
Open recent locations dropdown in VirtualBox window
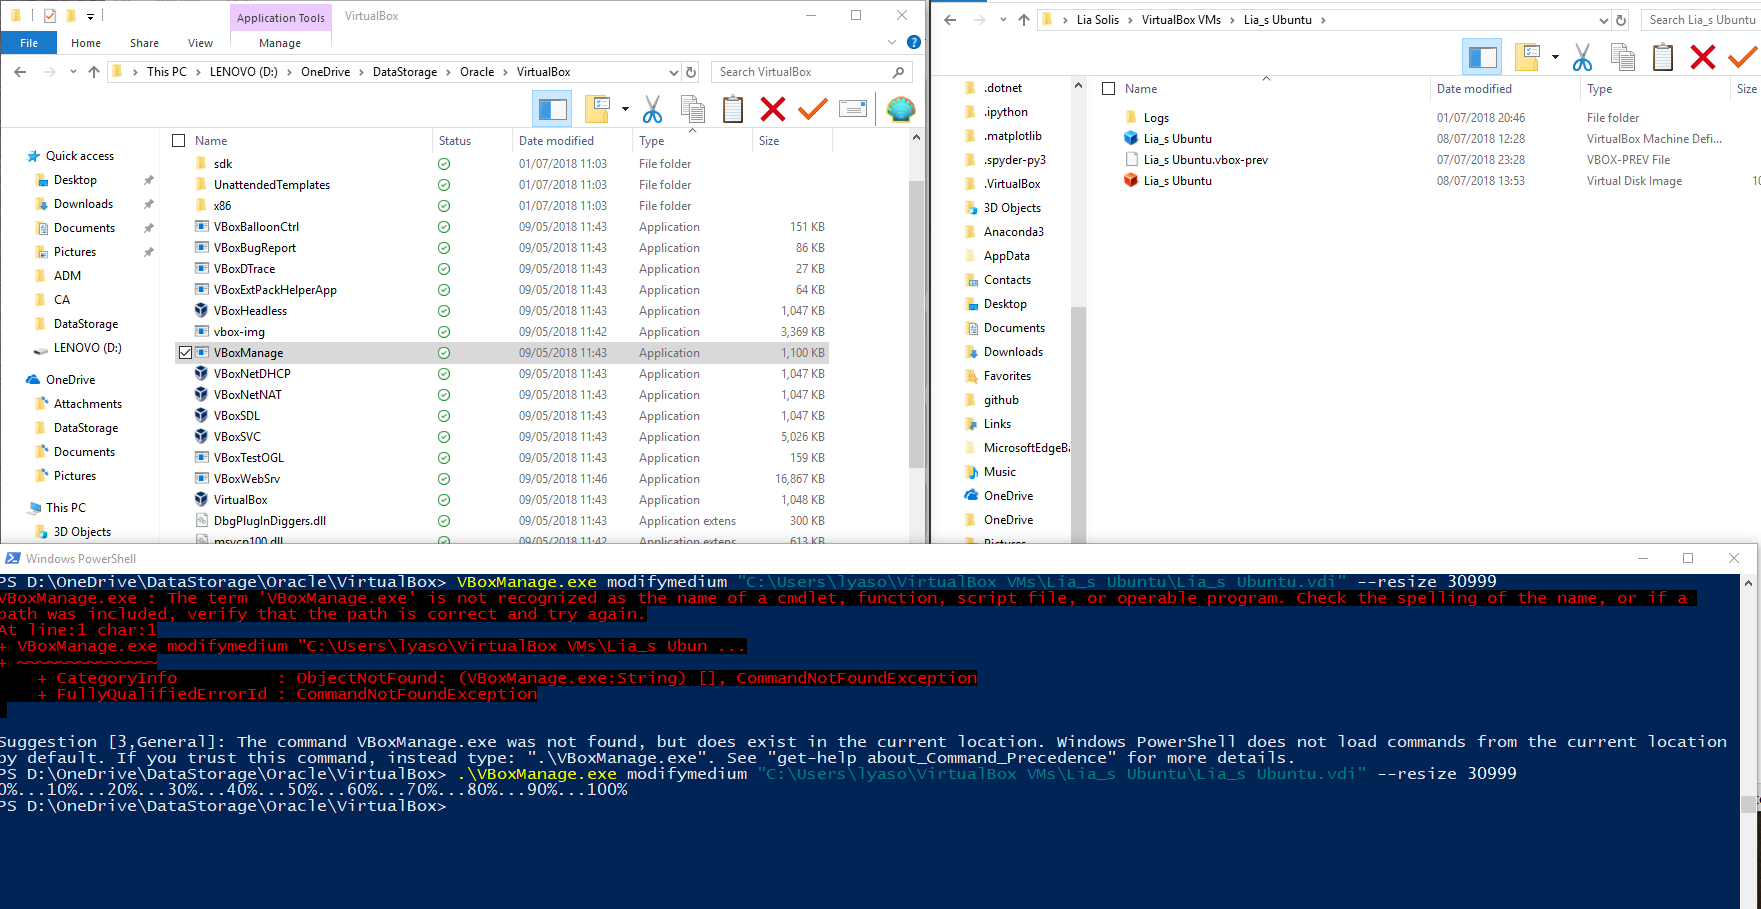click(x=73, y=72)
